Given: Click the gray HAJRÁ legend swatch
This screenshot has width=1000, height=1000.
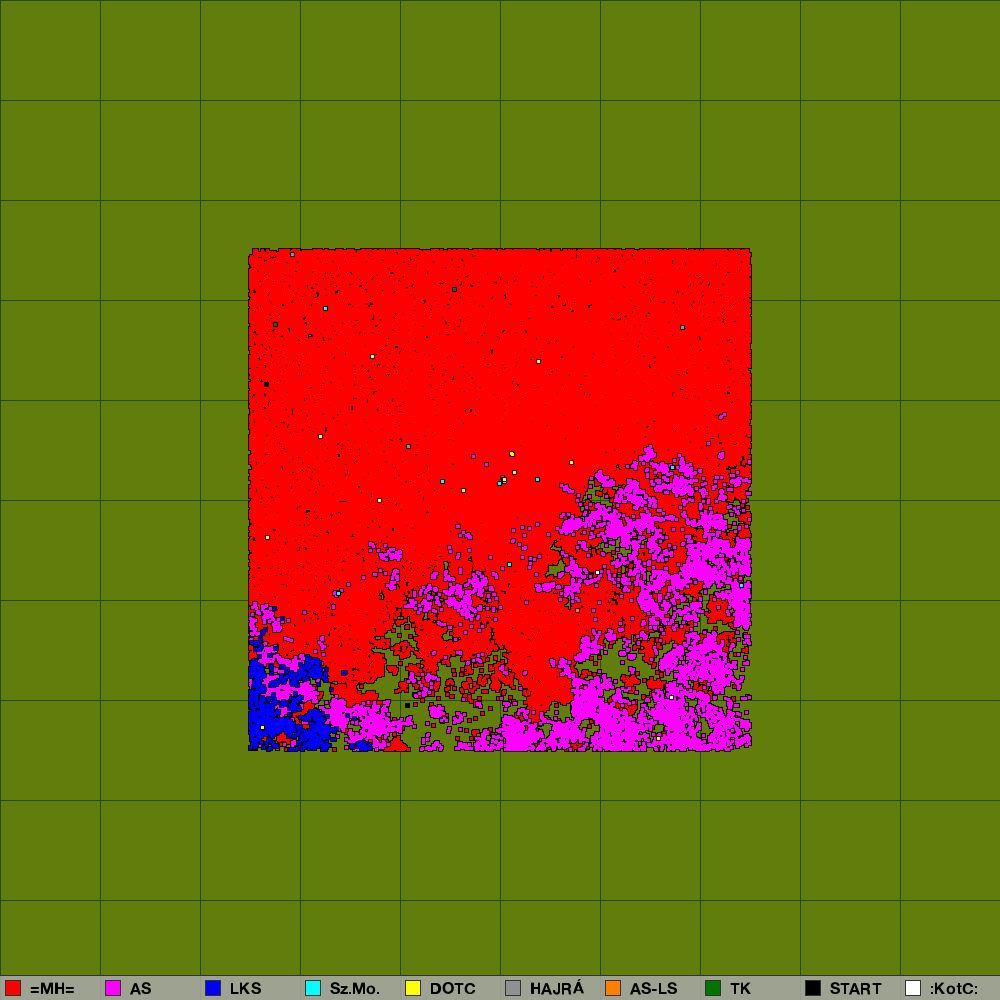Looking at the screenshot, I should click(x=513, y=988).
